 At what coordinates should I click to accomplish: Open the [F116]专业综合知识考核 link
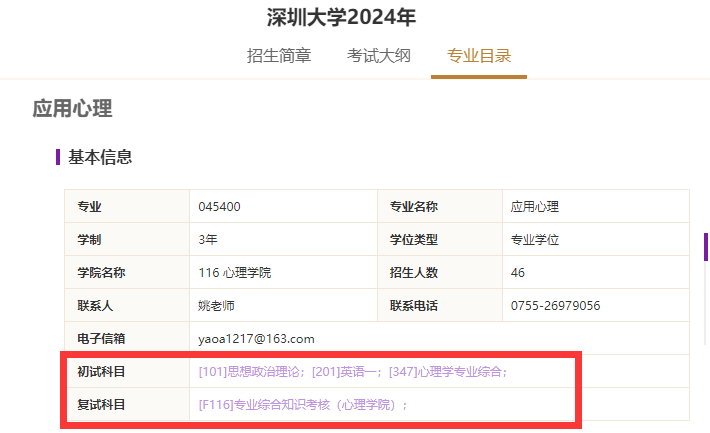[298, 404]
